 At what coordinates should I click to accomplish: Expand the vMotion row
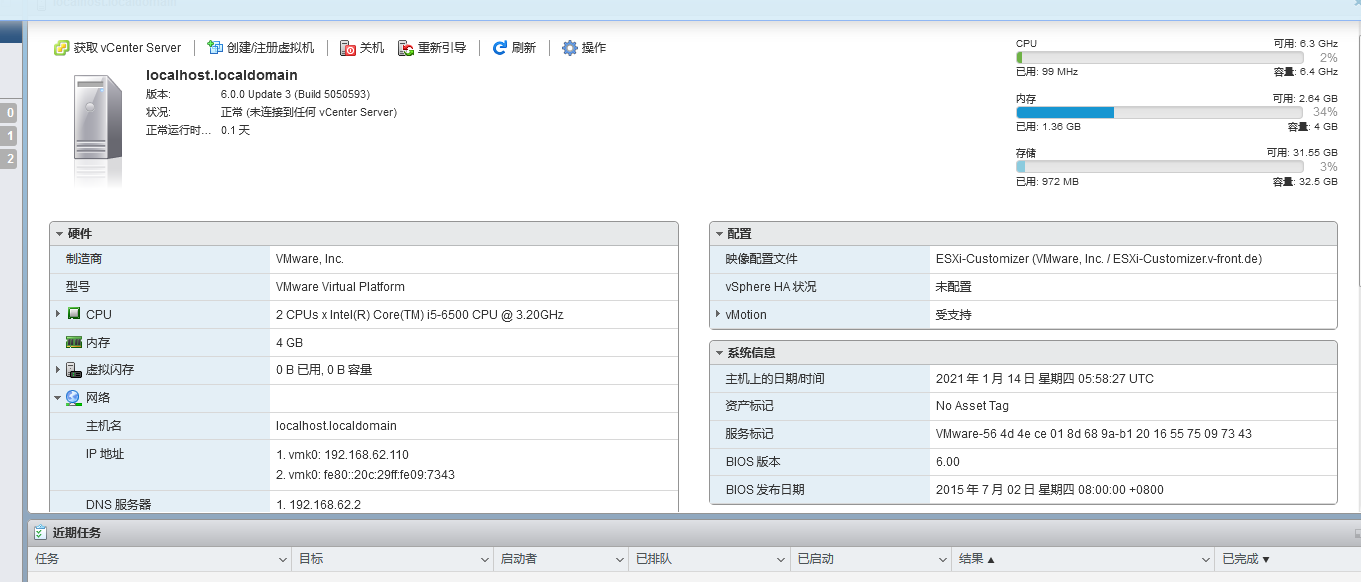[x=718, y=314]
